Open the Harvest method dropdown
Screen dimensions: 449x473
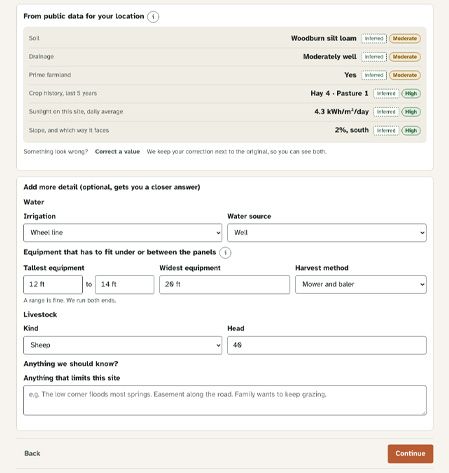coord(361,284)
